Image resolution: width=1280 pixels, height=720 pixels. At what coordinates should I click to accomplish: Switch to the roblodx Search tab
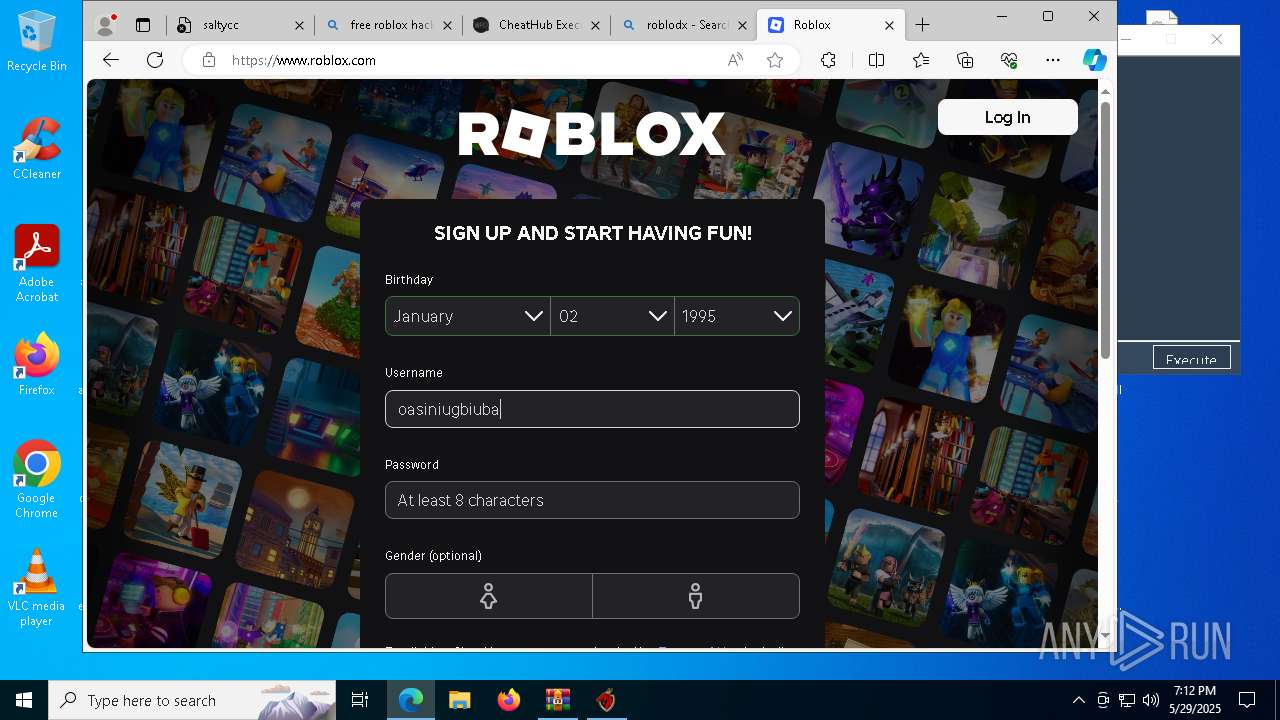683,25
